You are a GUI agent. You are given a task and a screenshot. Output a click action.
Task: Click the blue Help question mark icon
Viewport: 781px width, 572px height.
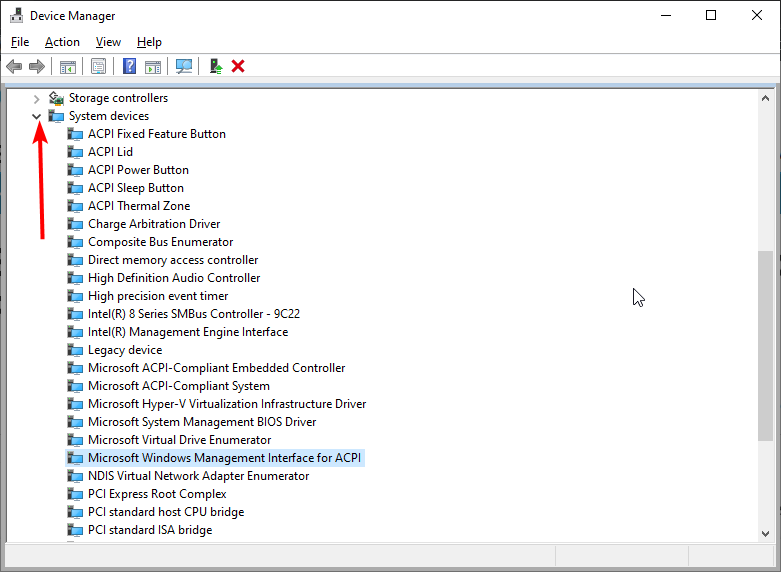(x=129, y=66)
